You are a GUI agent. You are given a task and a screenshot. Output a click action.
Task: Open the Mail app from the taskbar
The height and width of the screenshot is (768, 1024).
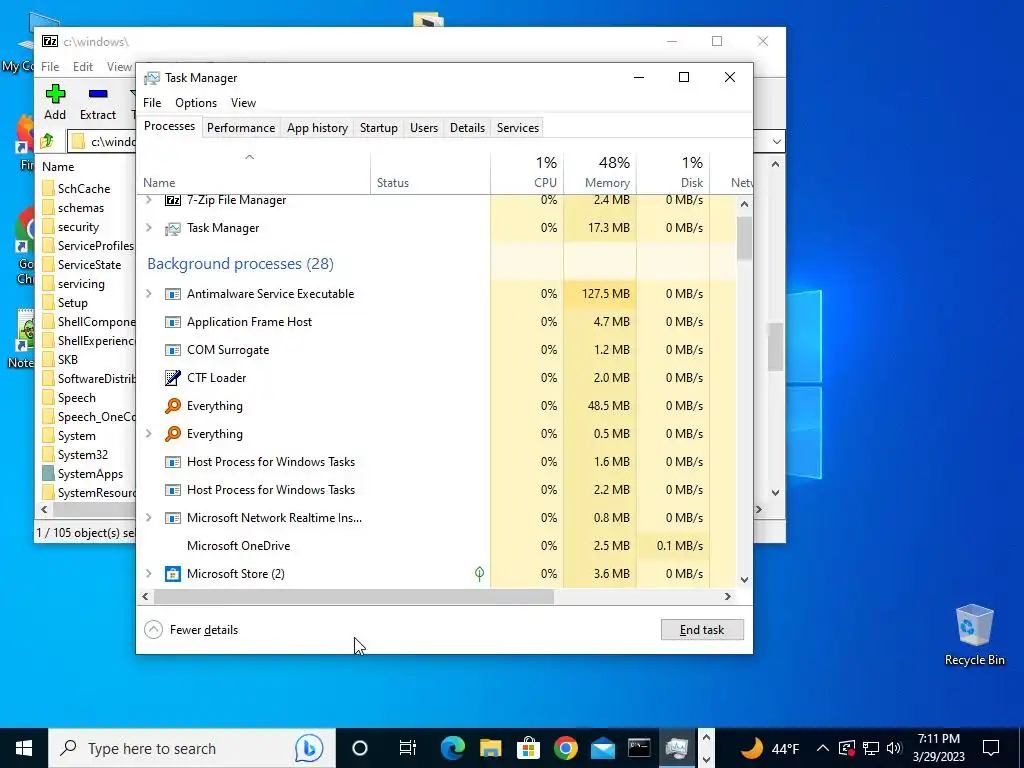point(603,748)
